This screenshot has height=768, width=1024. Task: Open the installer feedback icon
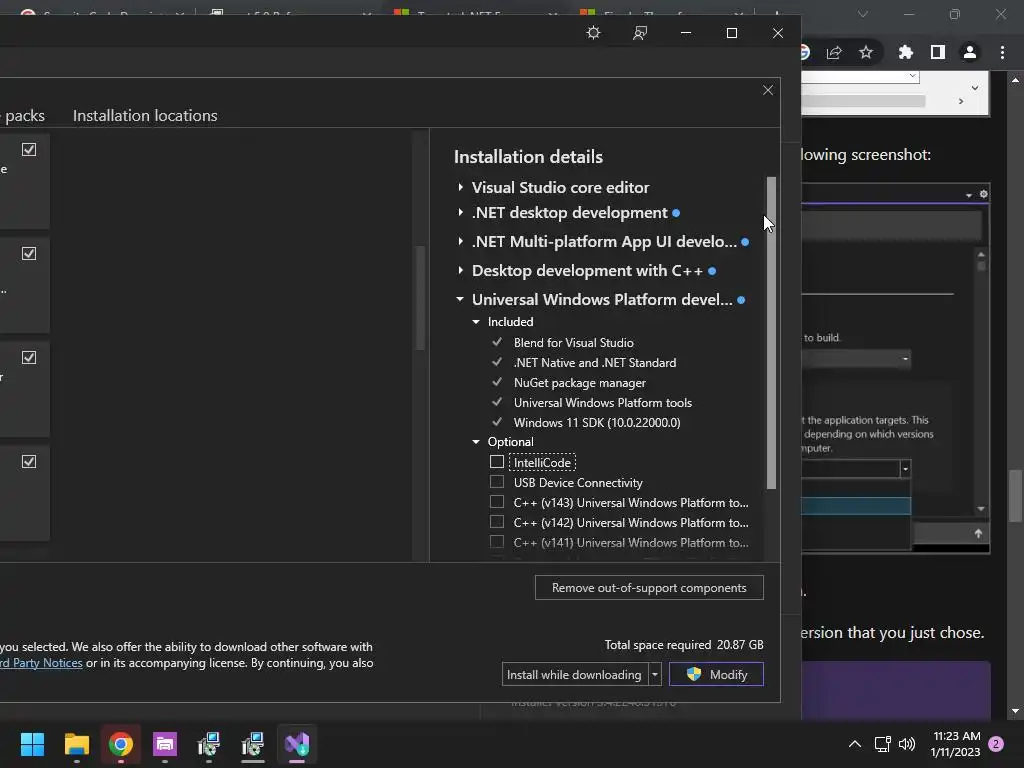coord(640,33)
